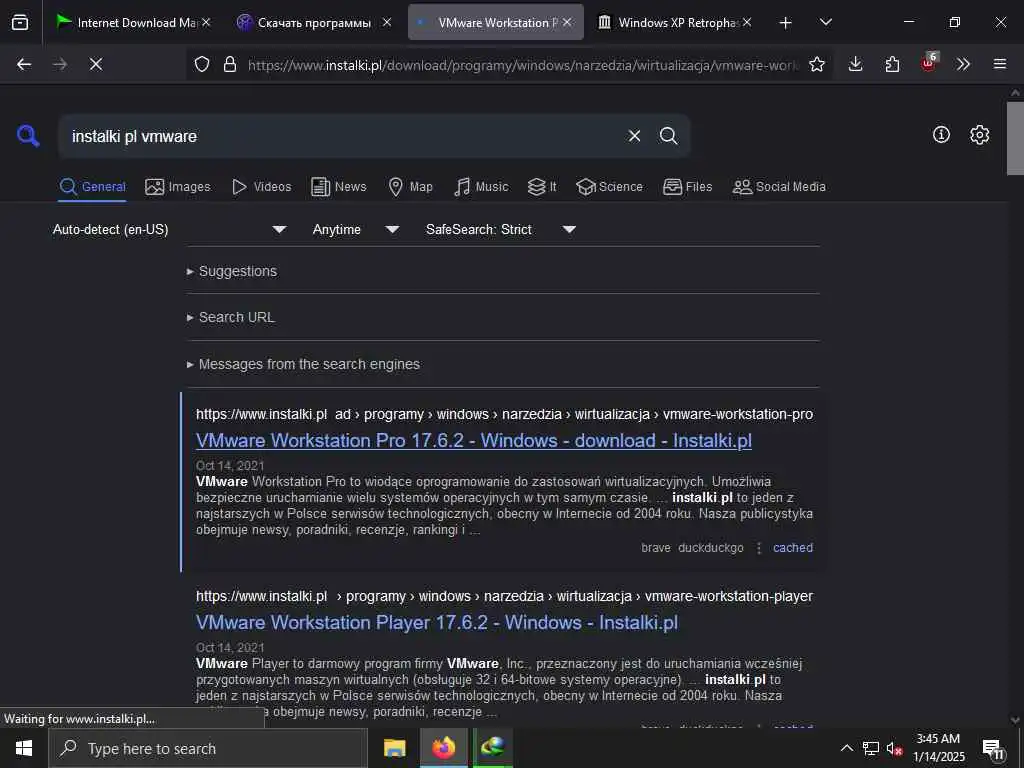Open the Extensions puzzle-piece menu
The height and width of the screenshot is (768, 1024).
click(x=892, y=64)
